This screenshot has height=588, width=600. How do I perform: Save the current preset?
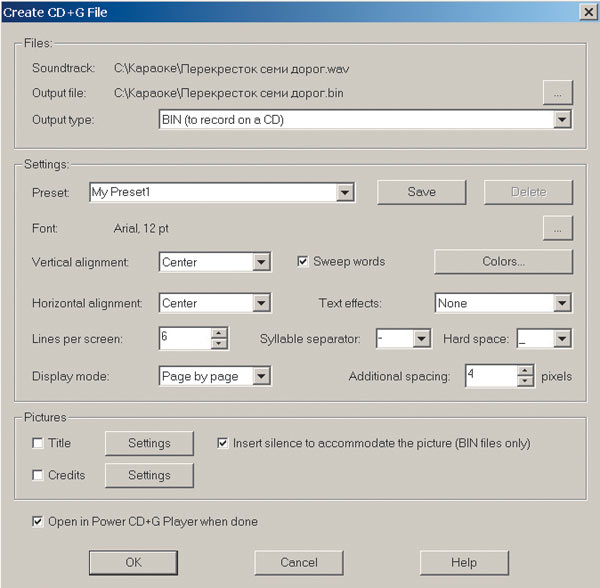[421, 192]
